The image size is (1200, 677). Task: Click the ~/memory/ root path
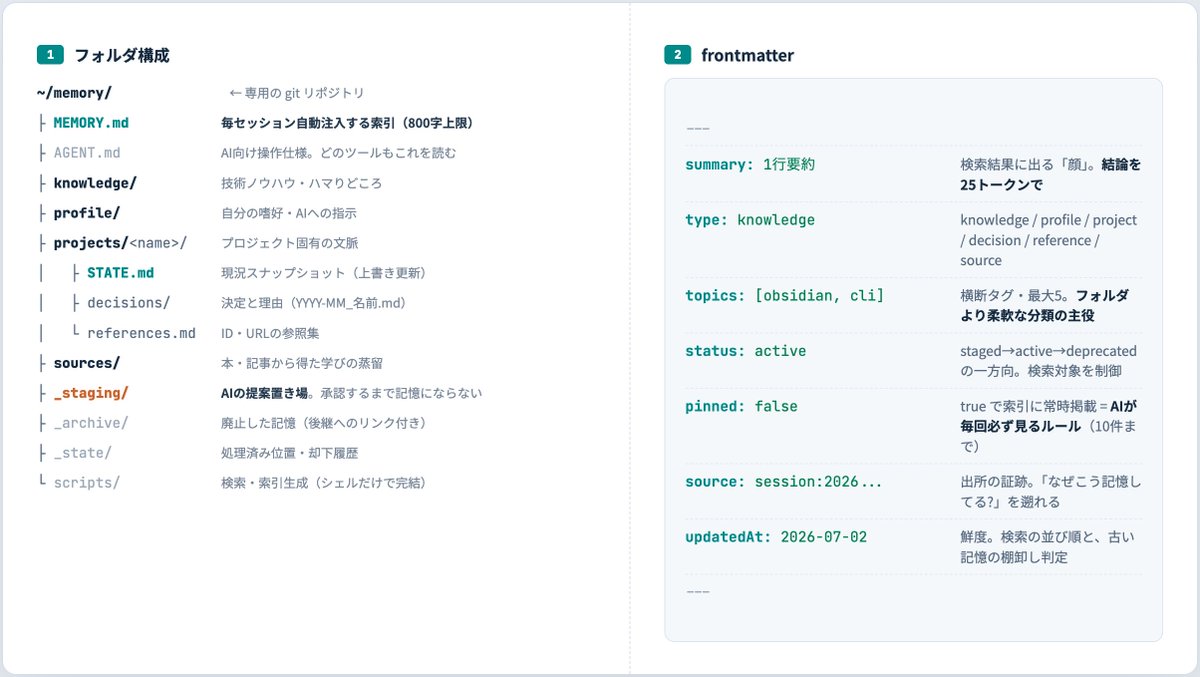coord(74,93)
